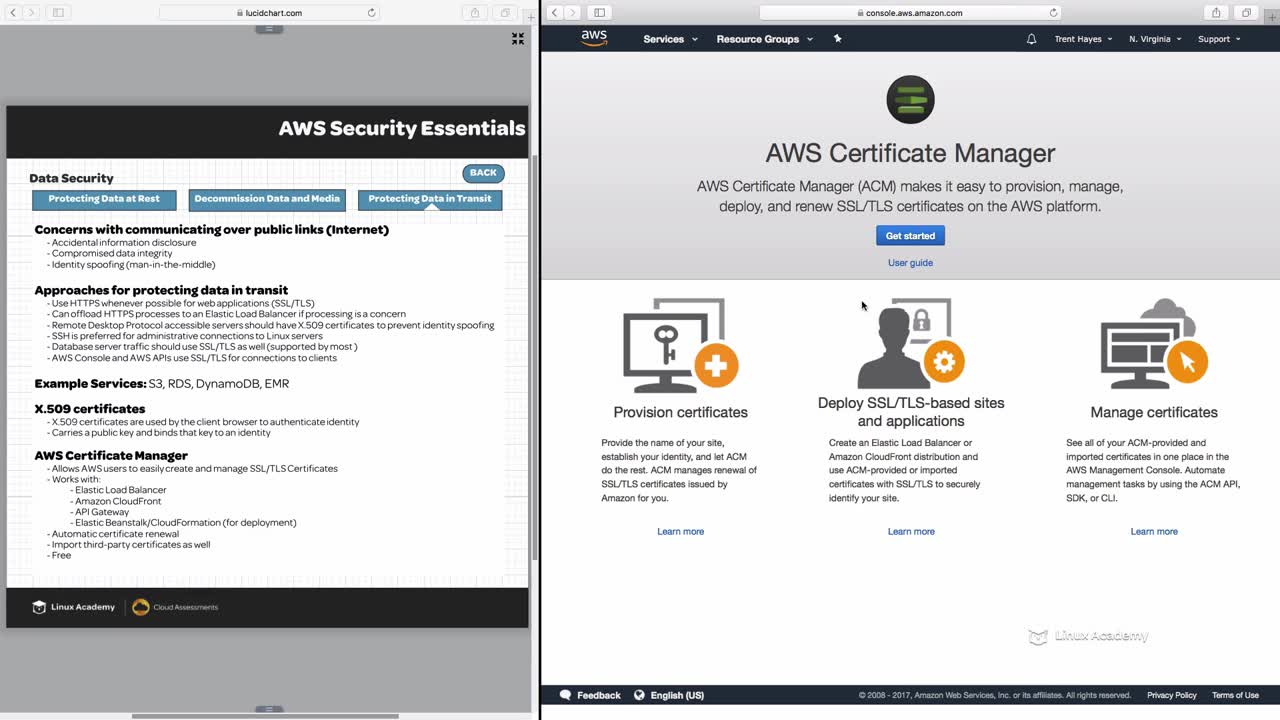Click the AWS logo in the console header

594,38
